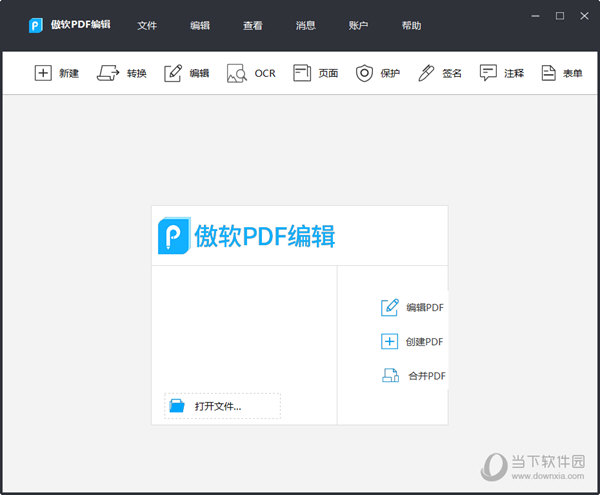Image resolution: width=600 pixels, height=495 pixels.
Task: Click the 合并PDF merge icon in start panel
Action: click(x=390, y=375)
